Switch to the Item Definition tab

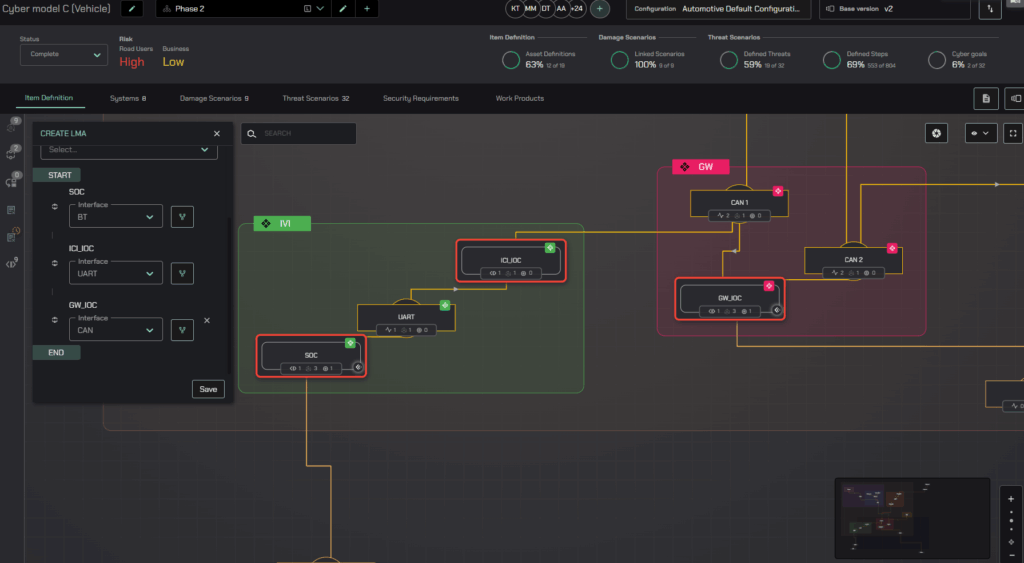point(49,98)
